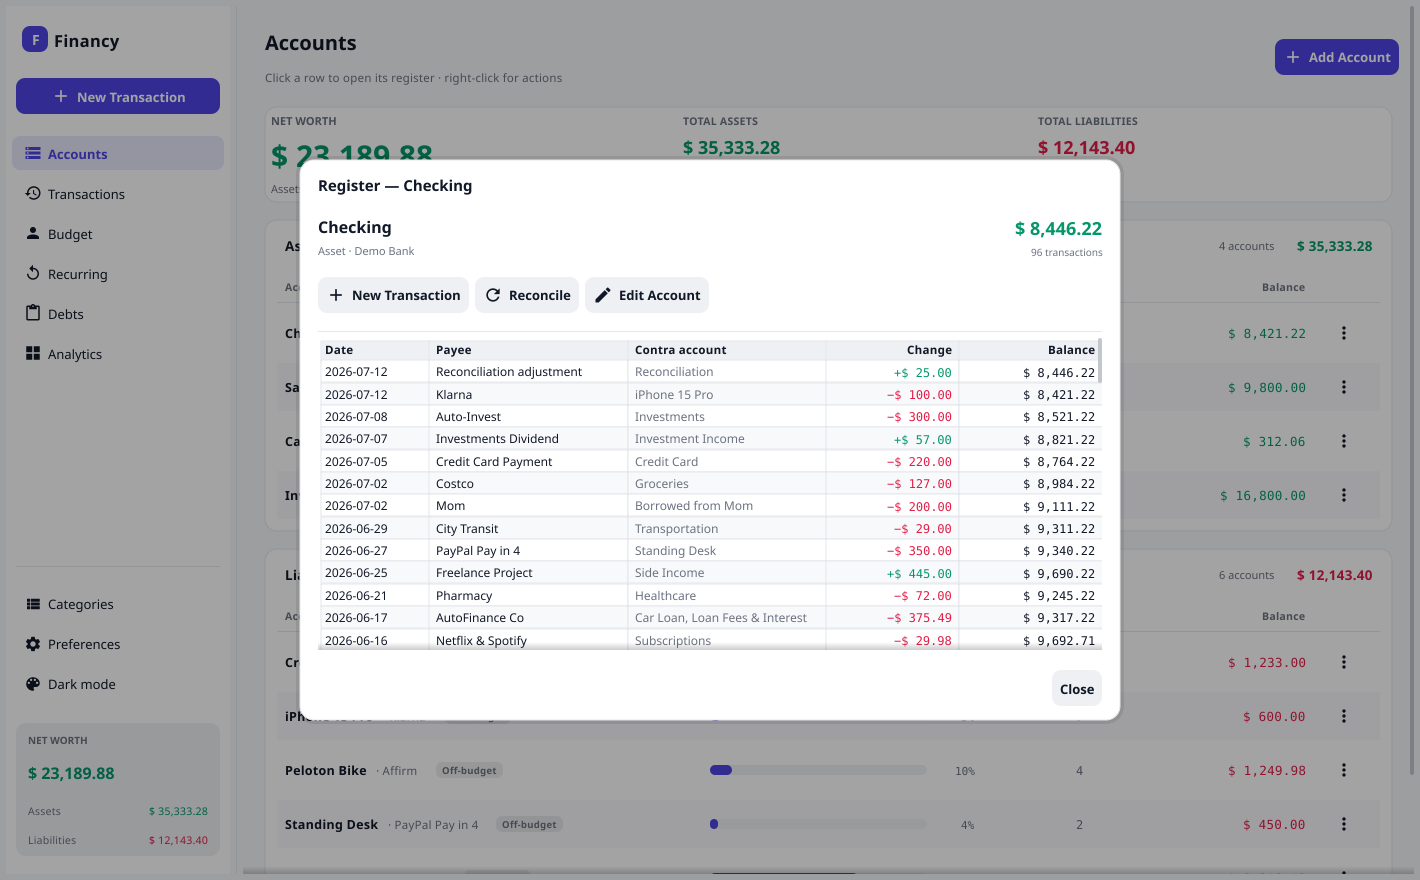Open Categories from the sidebar
The width and height of the screenshot is (1420, 880).
pyautogui.click(x=118, y=604)
